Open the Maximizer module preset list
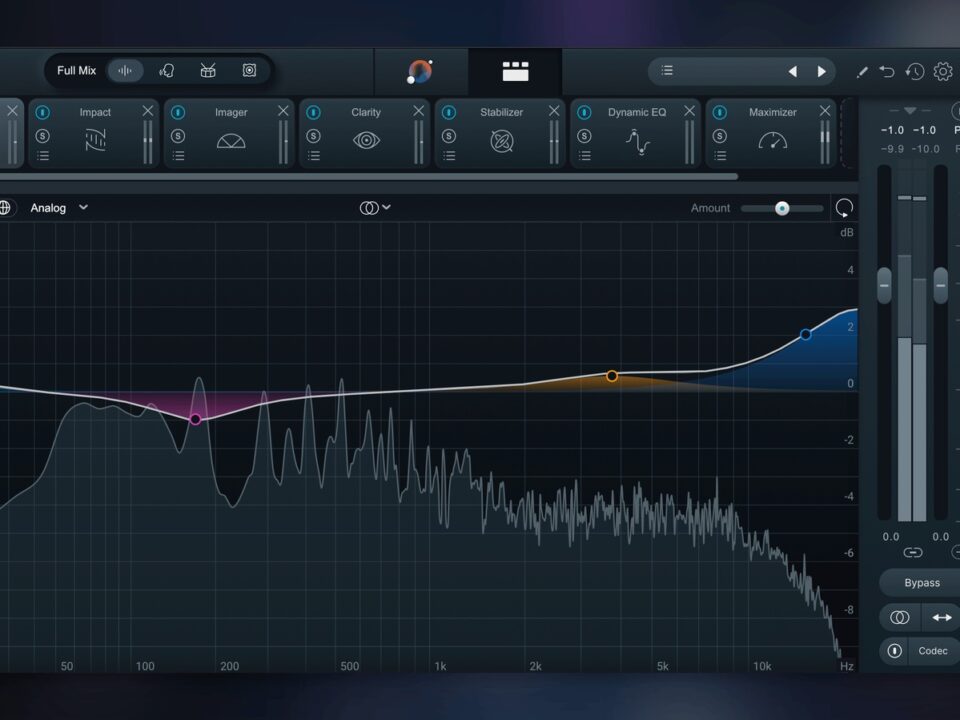 [x=719, y=155]
